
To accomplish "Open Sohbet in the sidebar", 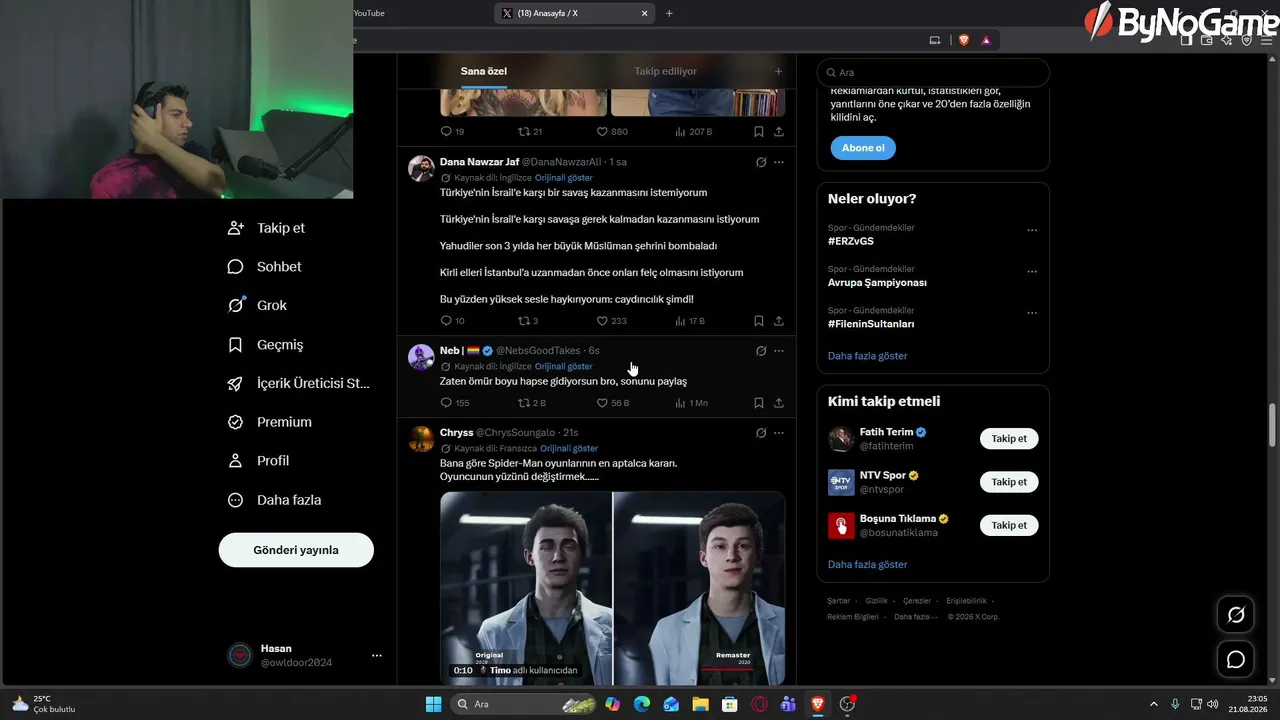I will pos(265,267).
